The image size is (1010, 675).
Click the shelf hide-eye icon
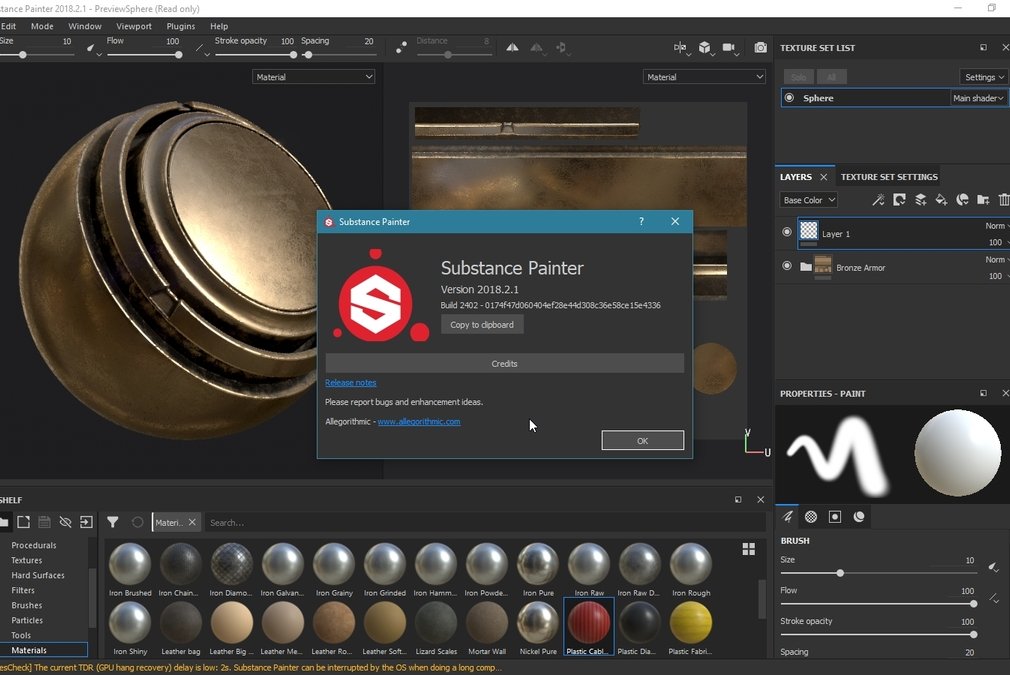click(x=65, y=522)
